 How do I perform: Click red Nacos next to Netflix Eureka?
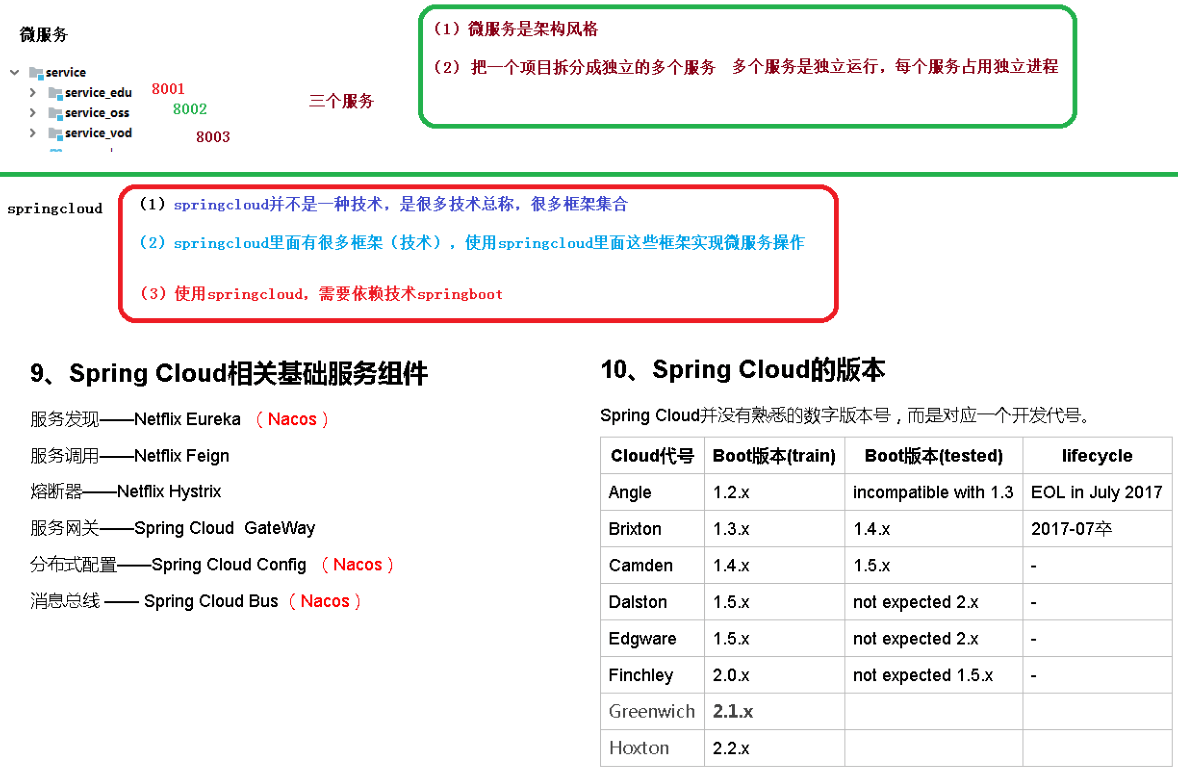click(292, 419)
